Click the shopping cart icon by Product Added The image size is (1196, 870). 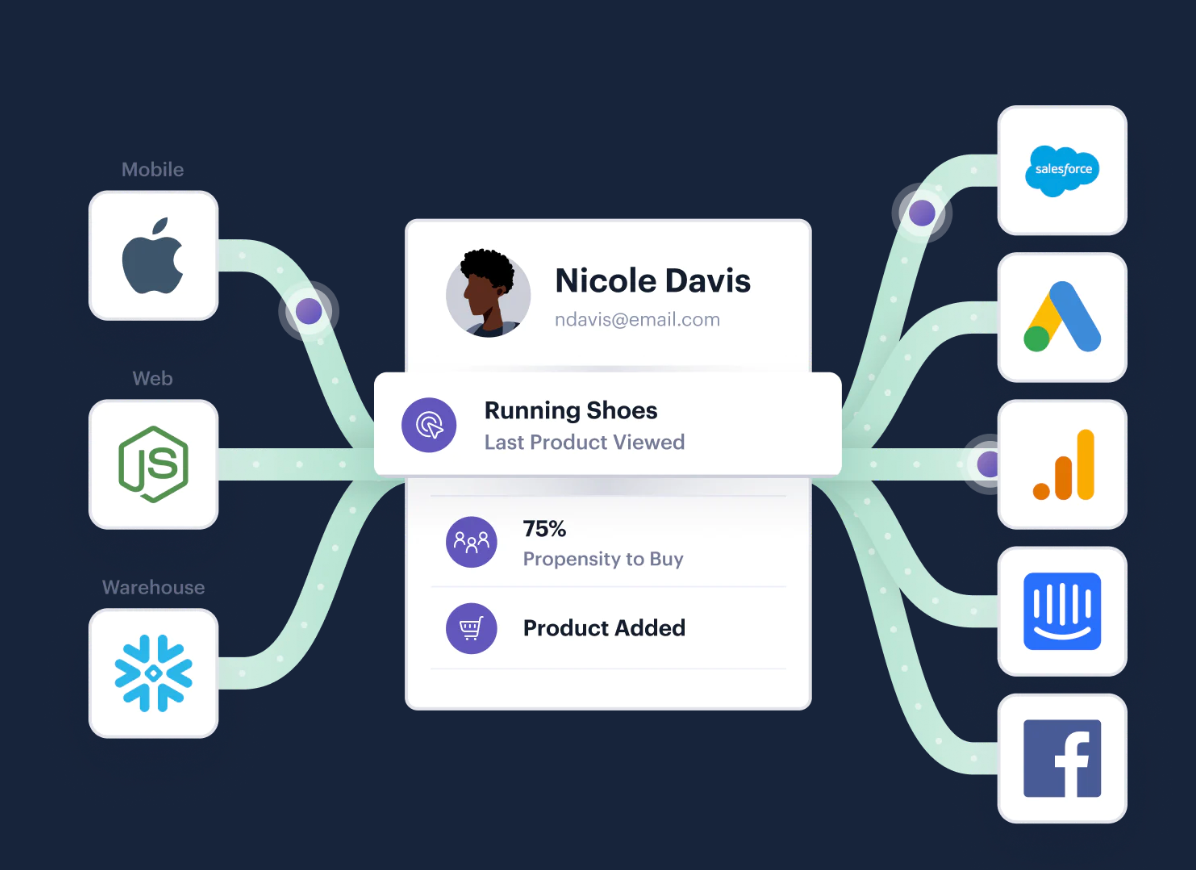point(471,628)
